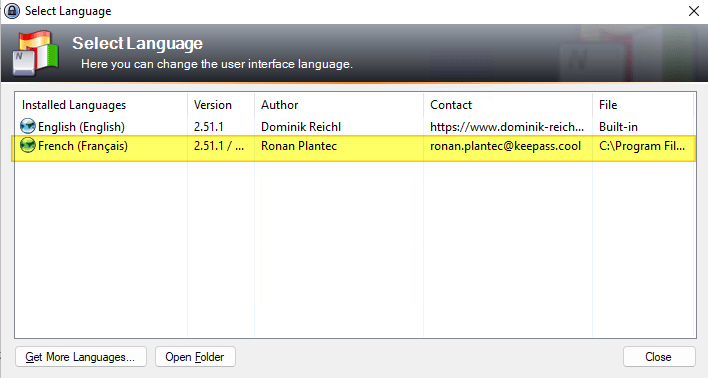Image resolution: width=708 pixels, height=378 pixels.
Task: Click the language flags banner icon
Action: coord(36,53)
